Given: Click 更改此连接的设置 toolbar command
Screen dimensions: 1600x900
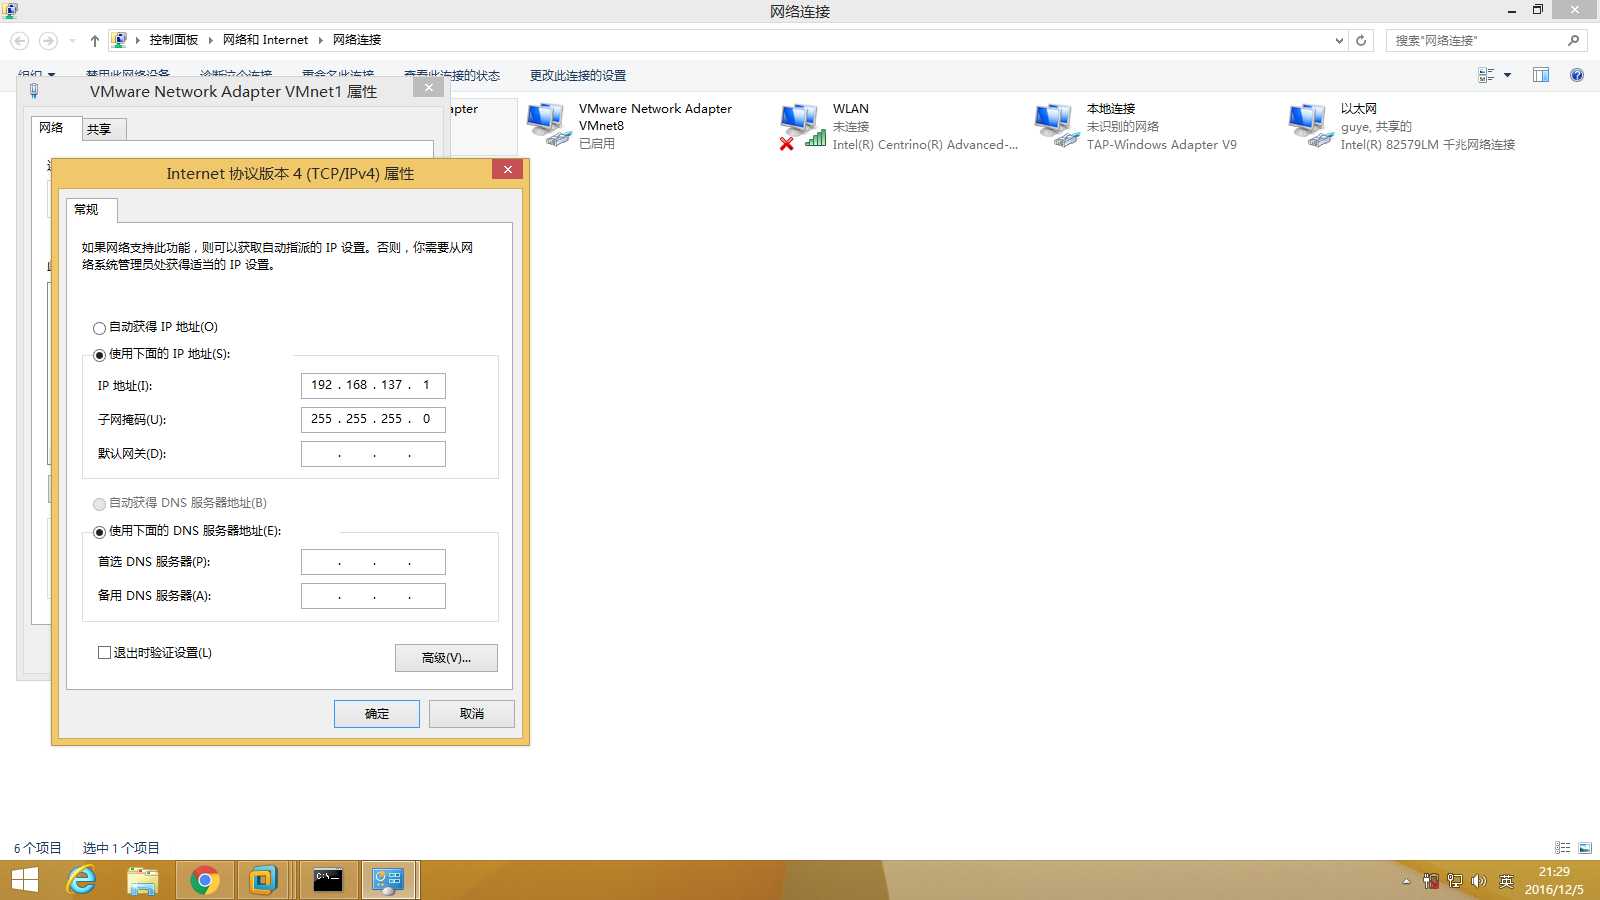Looking at the screenshot, I should 578,76.
